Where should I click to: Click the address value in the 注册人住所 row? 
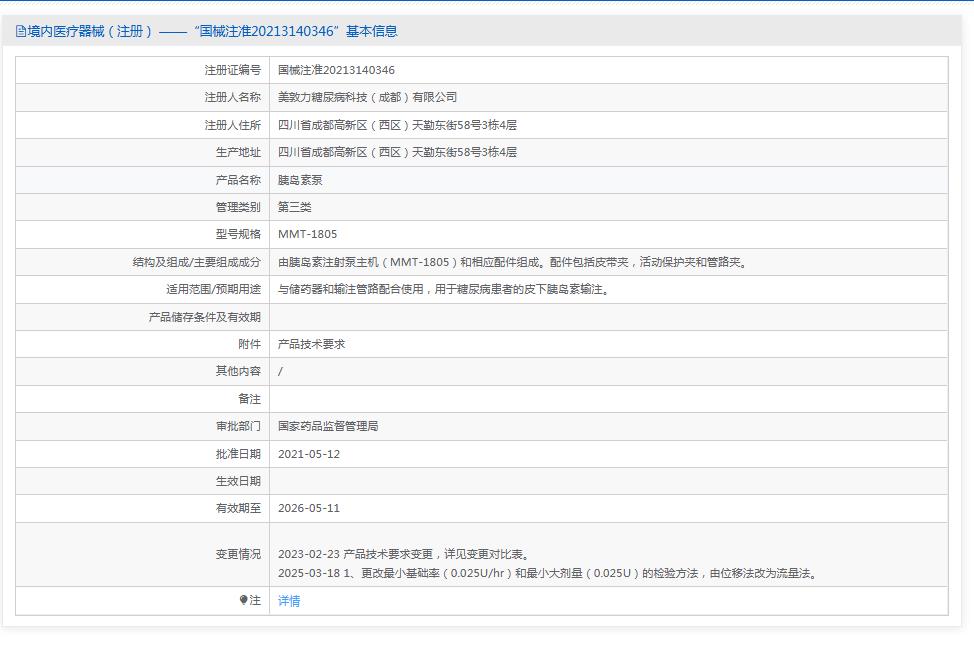click(x=397, y=125)
